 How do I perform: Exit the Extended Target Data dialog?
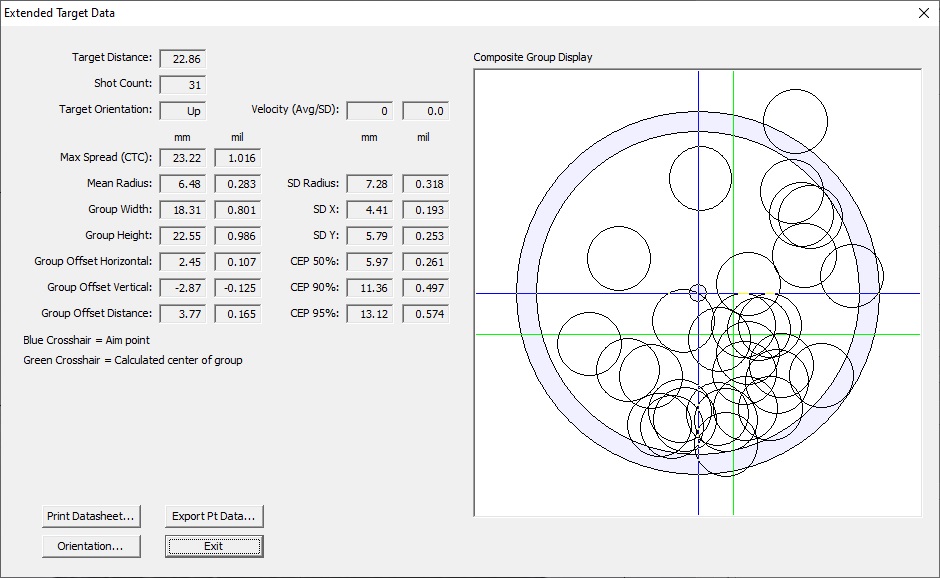(214, 546)
